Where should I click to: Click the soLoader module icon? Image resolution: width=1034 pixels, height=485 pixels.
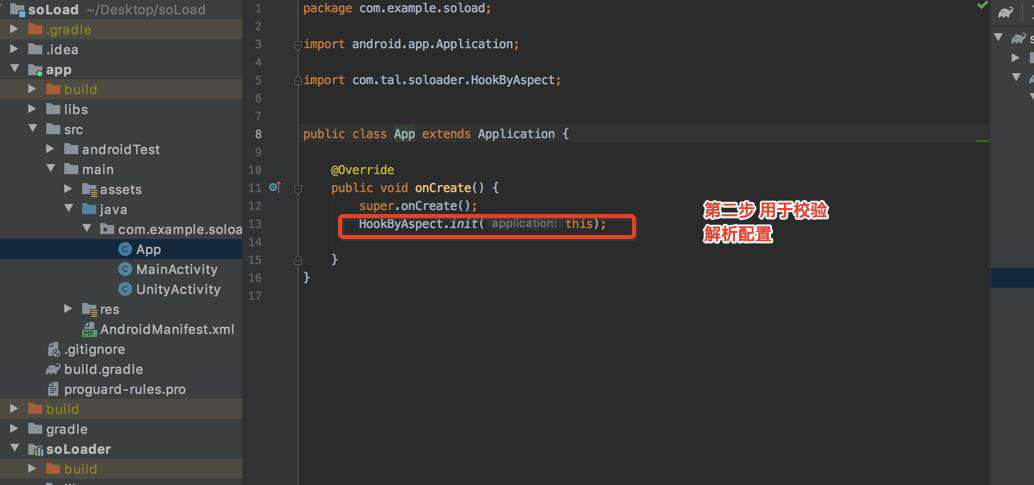(35, 449)
